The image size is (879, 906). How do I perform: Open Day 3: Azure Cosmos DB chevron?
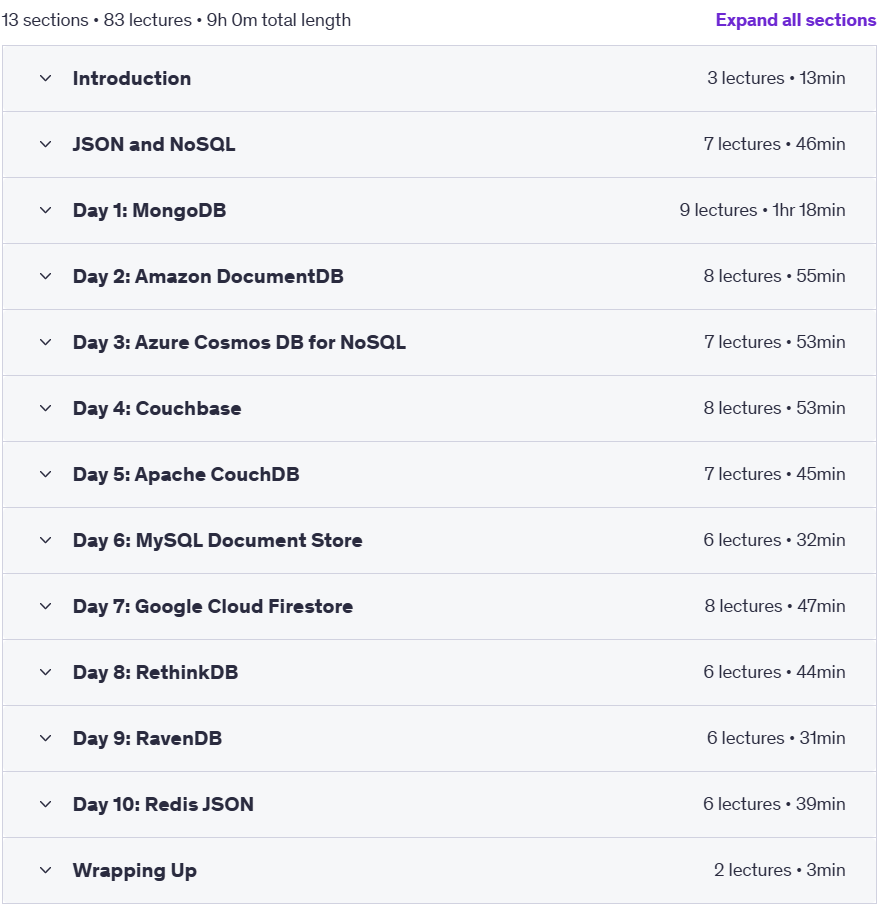pyautogui.click(x=46, y=342)
